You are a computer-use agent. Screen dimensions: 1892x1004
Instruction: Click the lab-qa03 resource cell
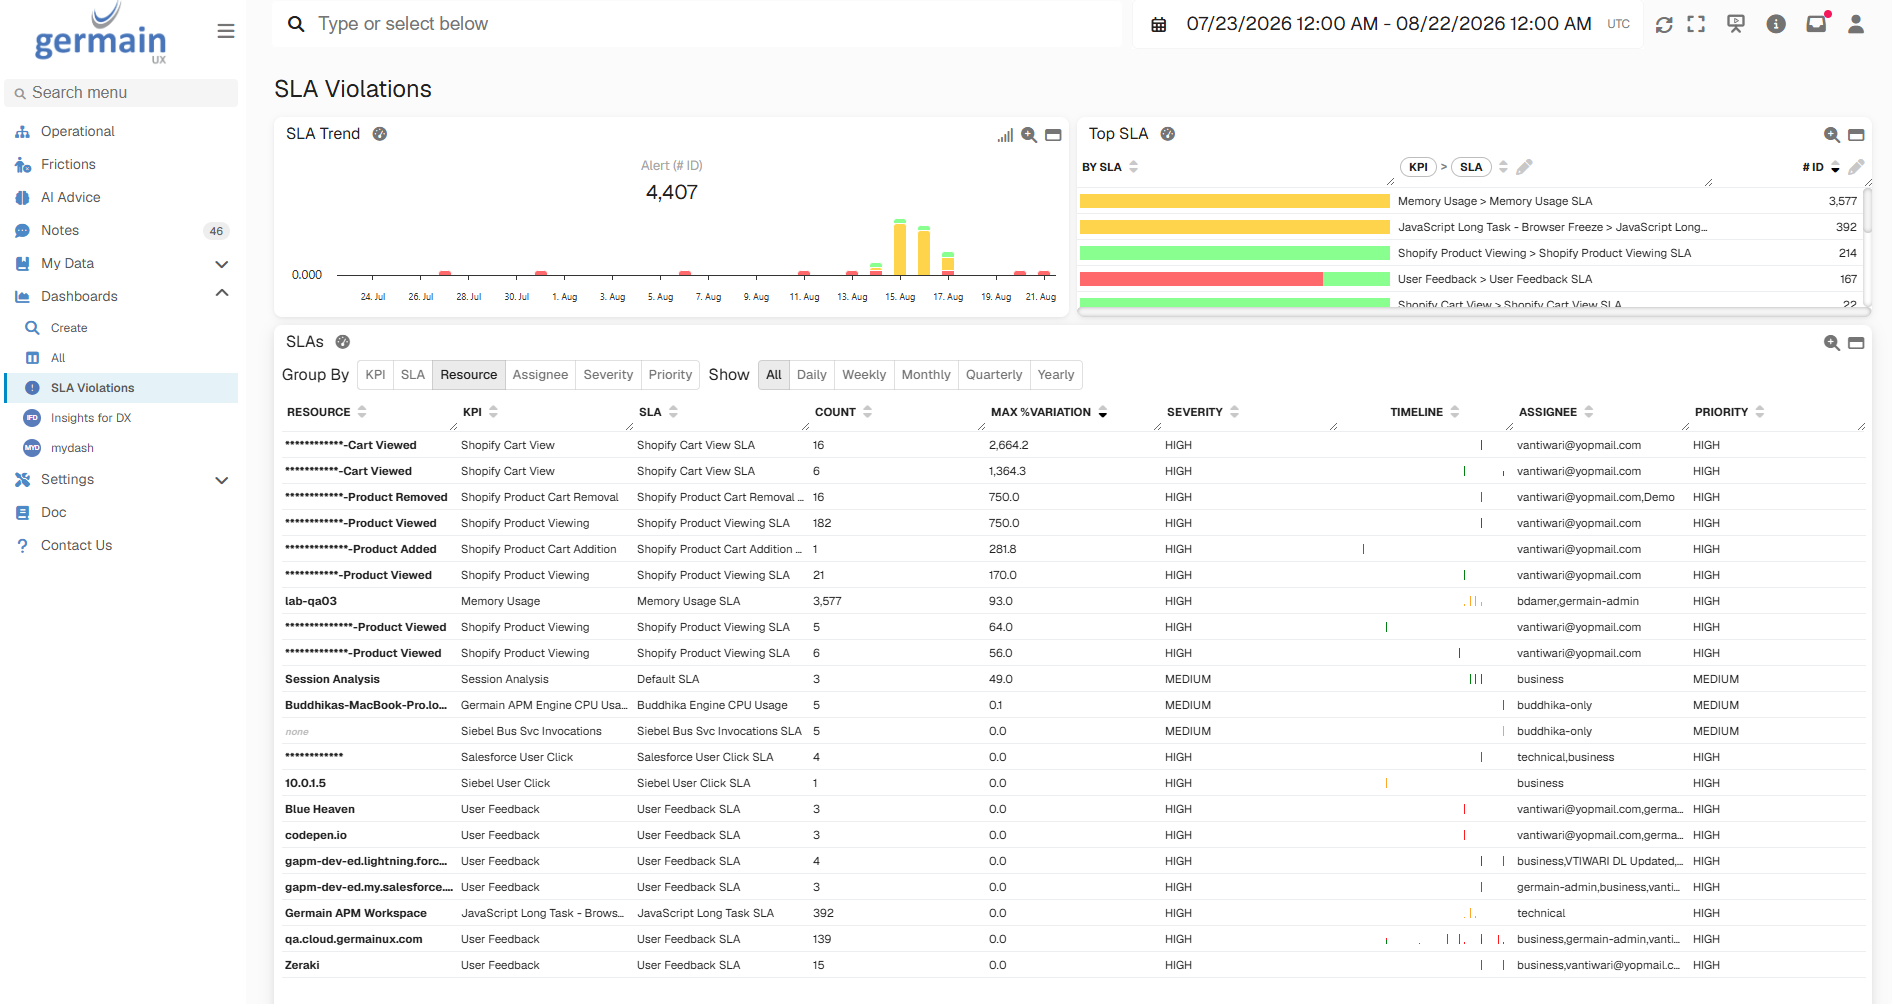(x=311, y=601)
